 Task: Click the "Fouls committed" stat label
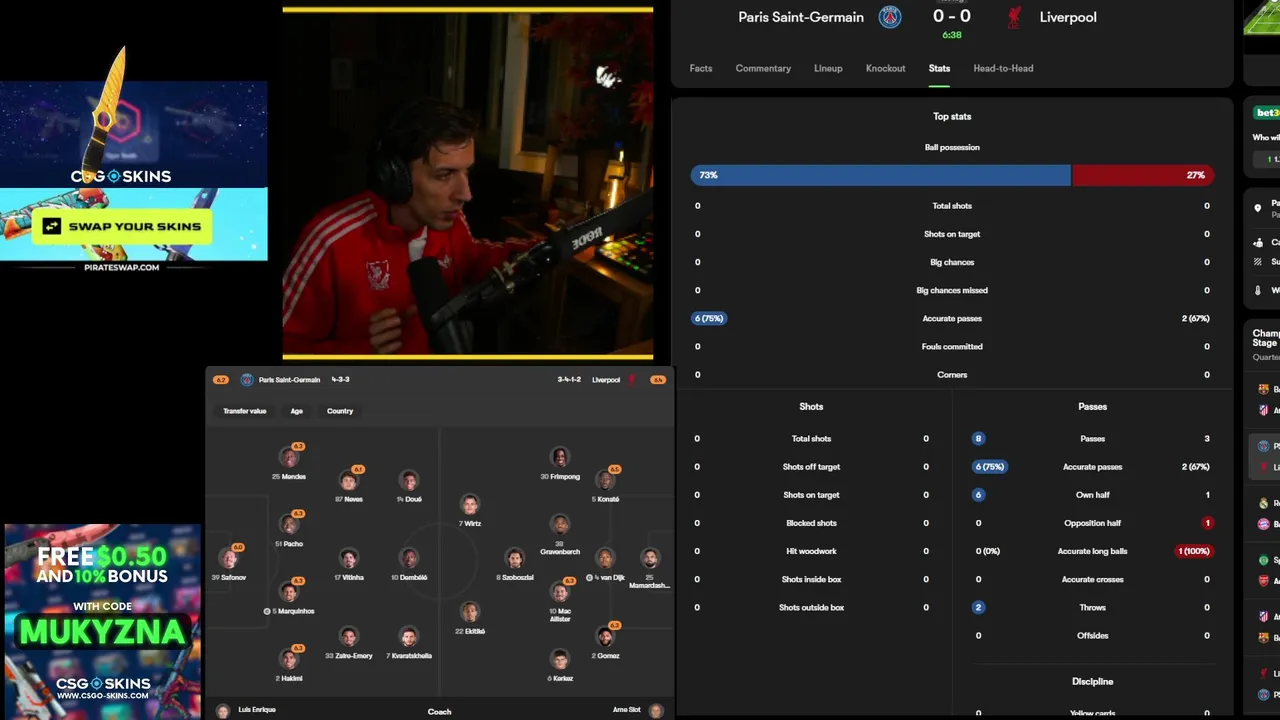click(x=952, y=346)
